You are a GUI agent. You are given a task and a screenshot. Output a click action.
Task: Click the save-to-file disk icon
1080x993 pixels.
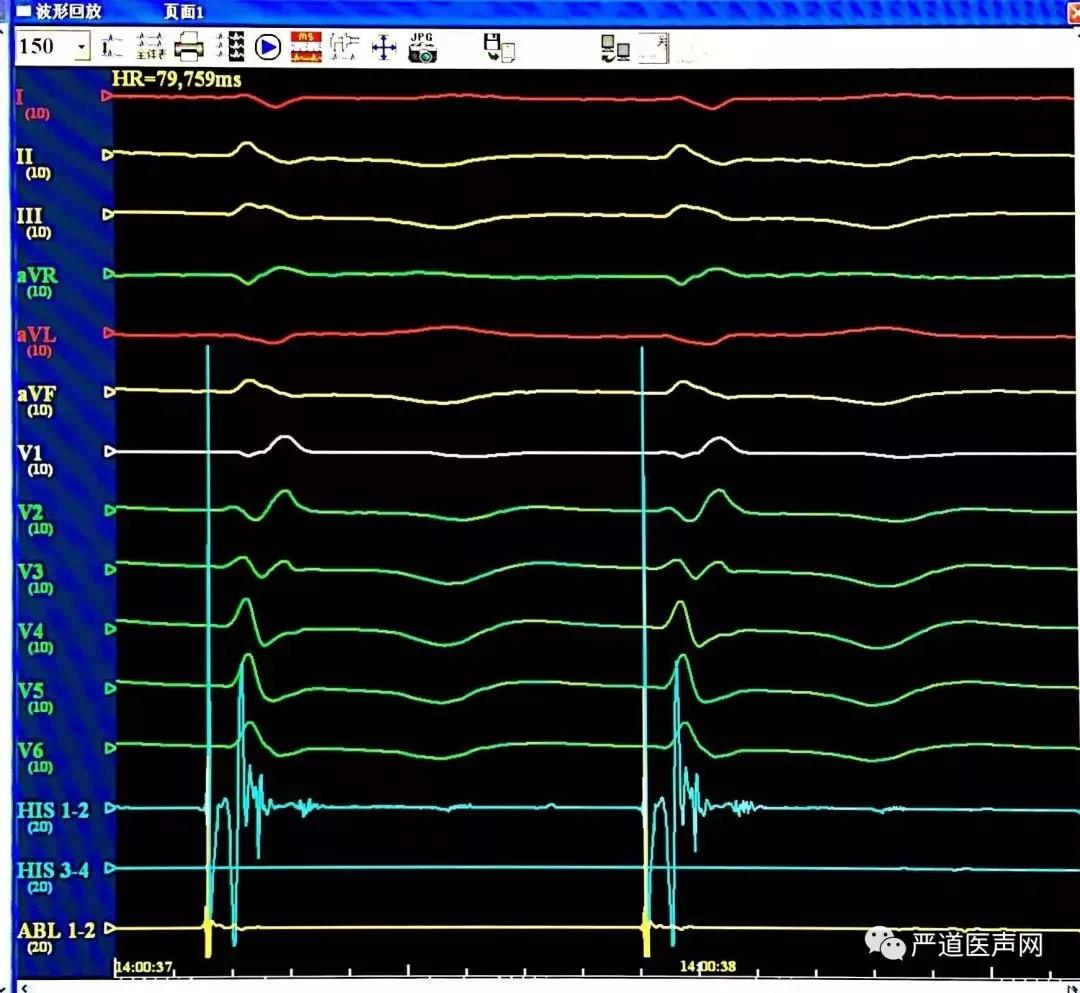pyautogui.click(x=499, y=48)
